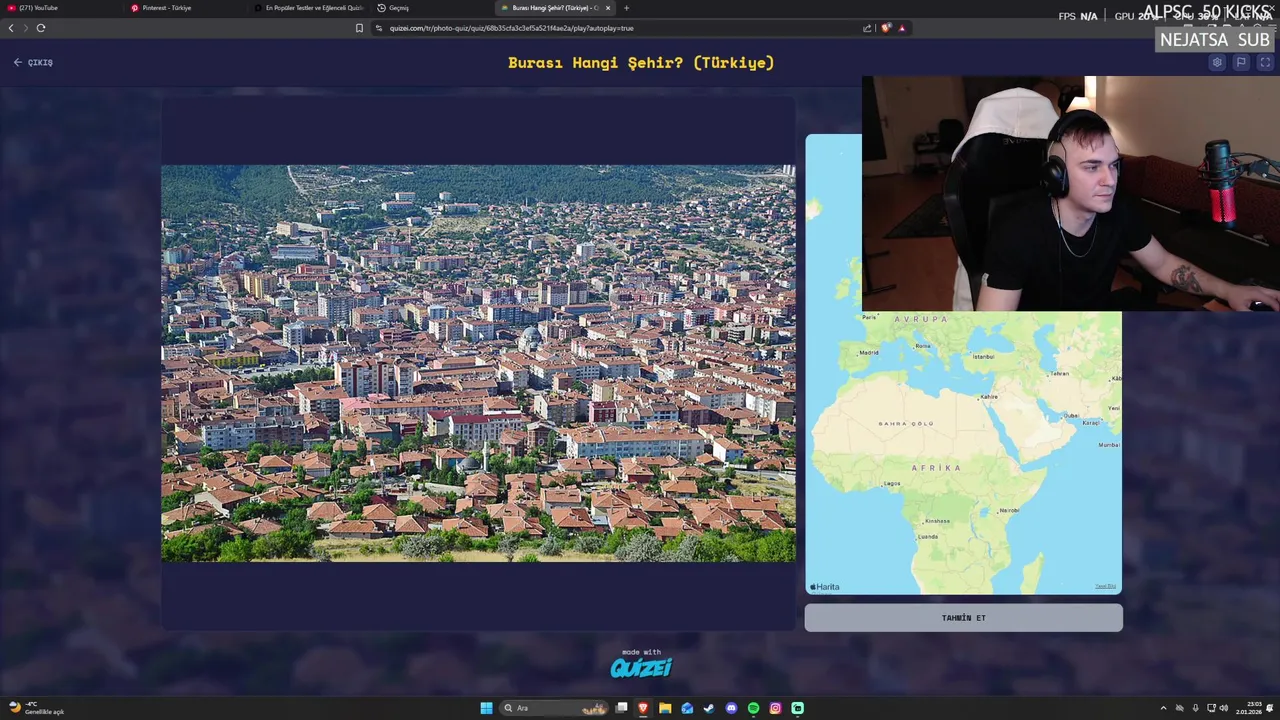
Task: Click the AFRIKA label on the map
Action: (x=936, y=468)
